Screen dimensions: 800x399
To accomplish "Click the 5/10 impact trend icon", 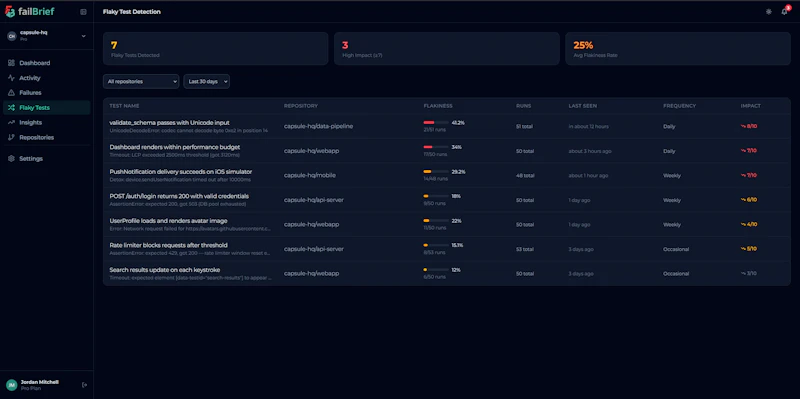I will [743, 249].
